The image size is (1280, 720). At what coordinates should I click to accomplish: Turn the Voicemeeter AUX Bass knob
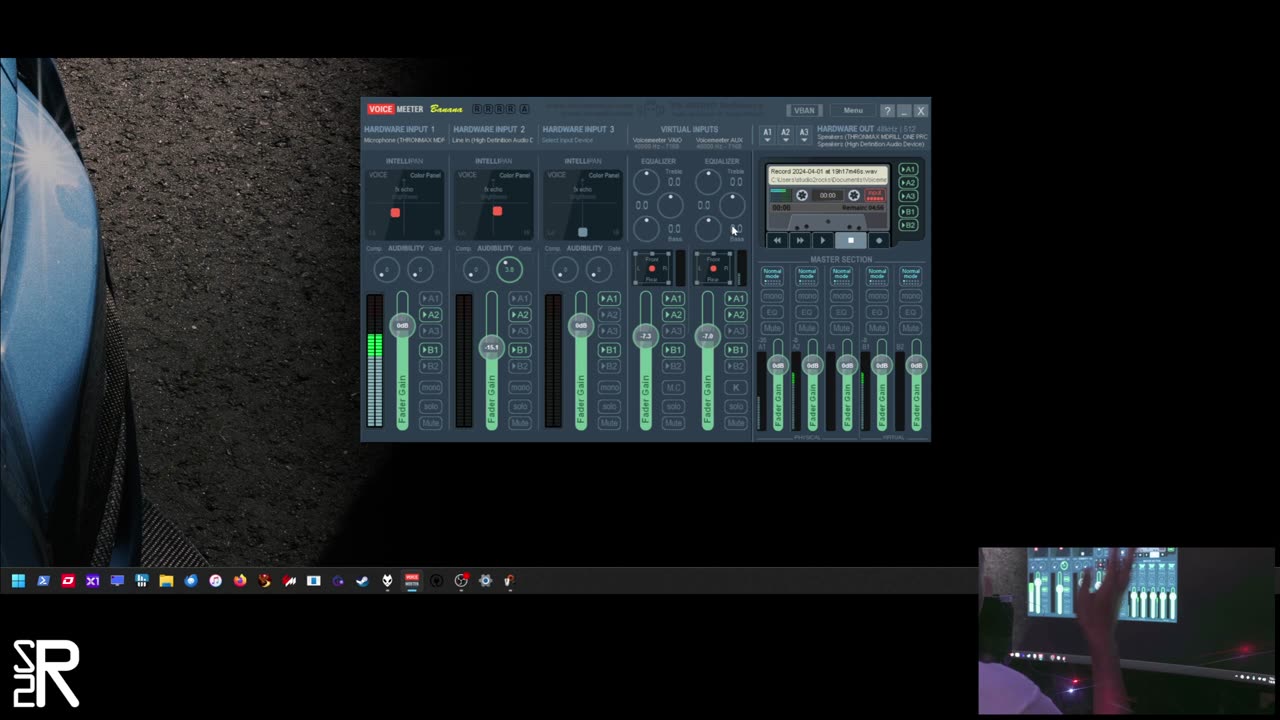[708, 229]
